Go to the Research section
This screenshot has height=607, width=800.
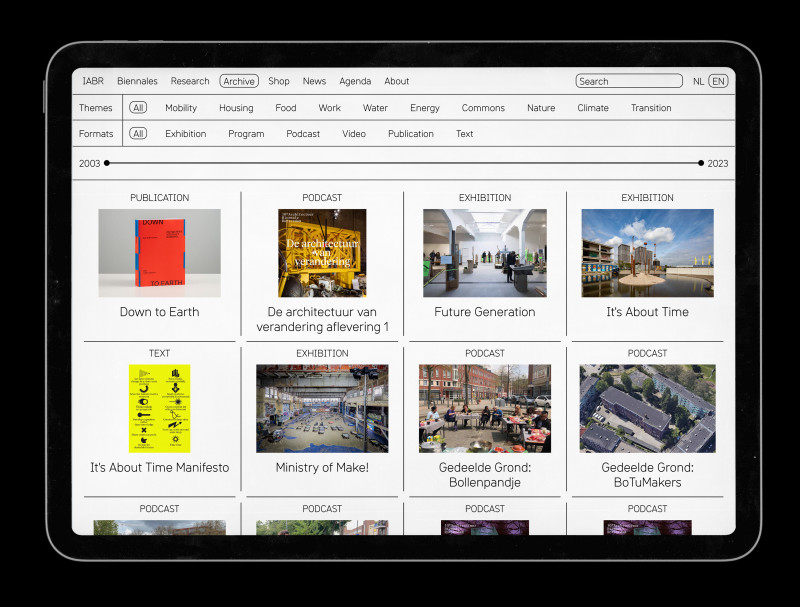pos(190,81)
